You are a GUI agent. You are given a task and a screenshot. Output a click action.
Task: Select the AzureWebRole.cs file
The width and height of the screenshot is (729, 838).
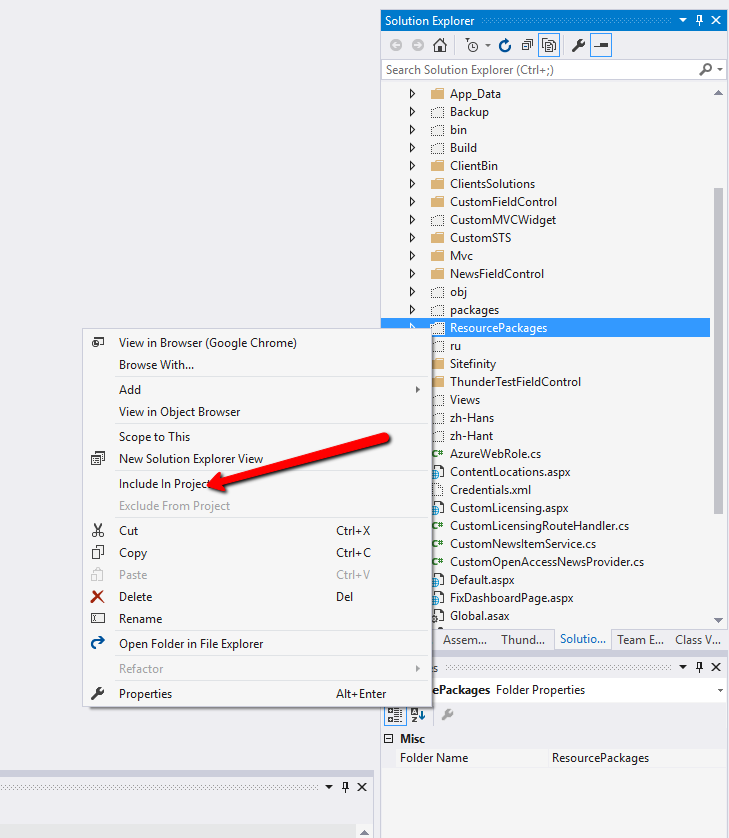(x=495, y=454)
